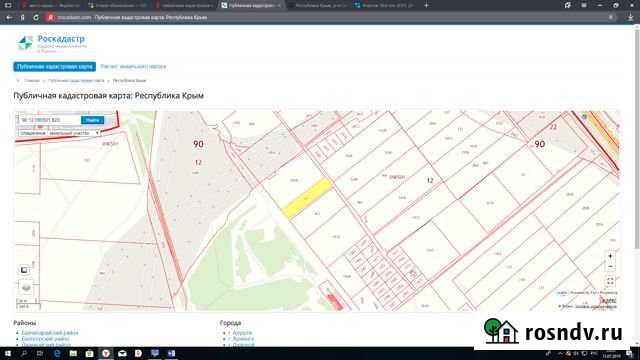640x360 pixels.
Task: Open the Windows Start menu
Action: pyautogui.click(x=8, y=353)
